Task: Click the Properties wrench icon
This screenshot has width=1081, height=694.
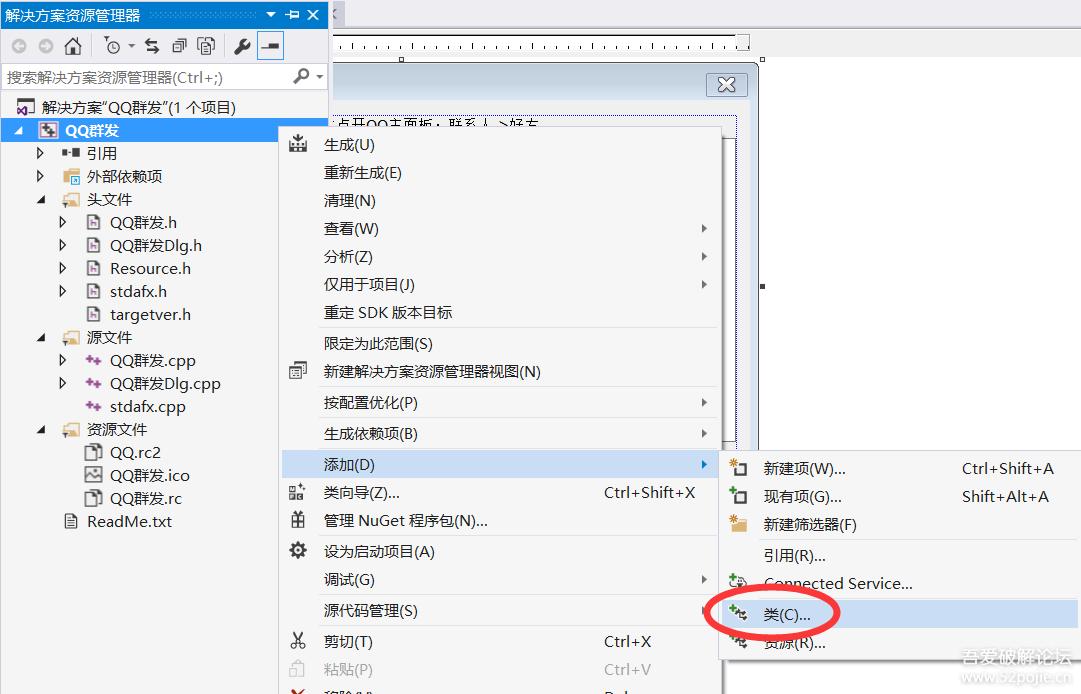Action: pos(241,45)
